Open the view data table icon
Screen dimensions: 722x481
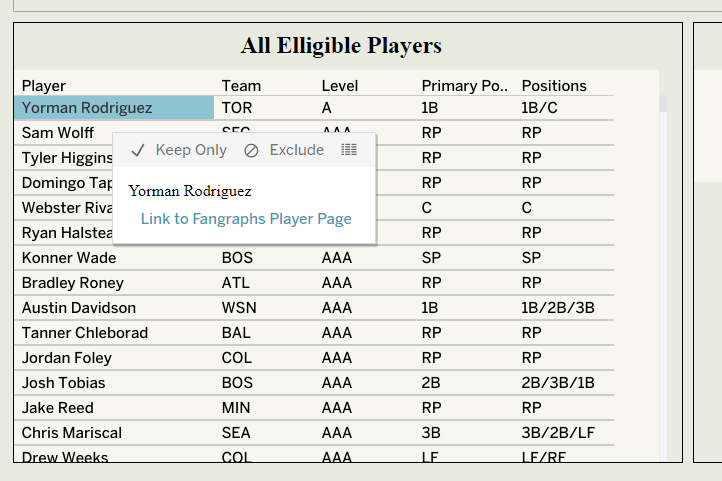click(349, 150)
